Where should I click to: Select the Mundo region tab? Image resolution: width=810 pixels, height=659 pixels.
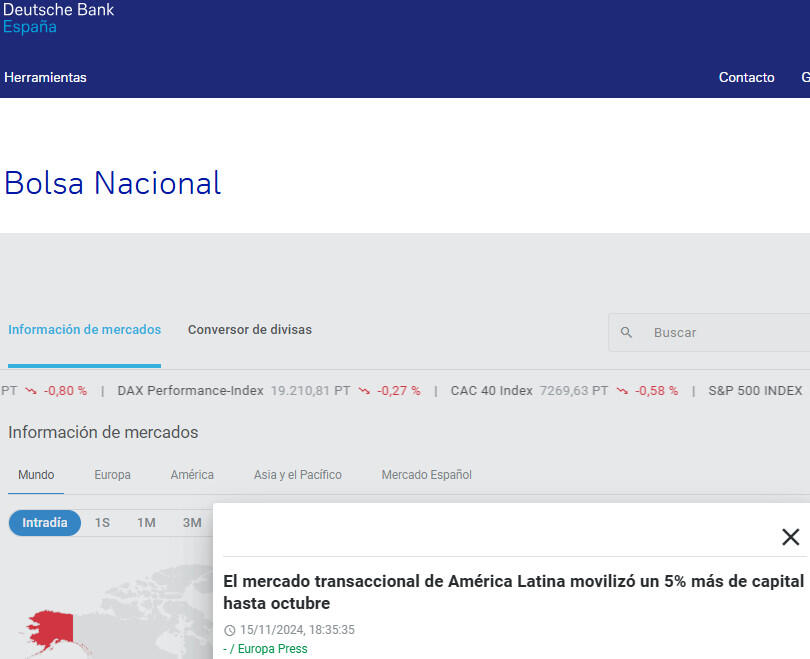36,474
